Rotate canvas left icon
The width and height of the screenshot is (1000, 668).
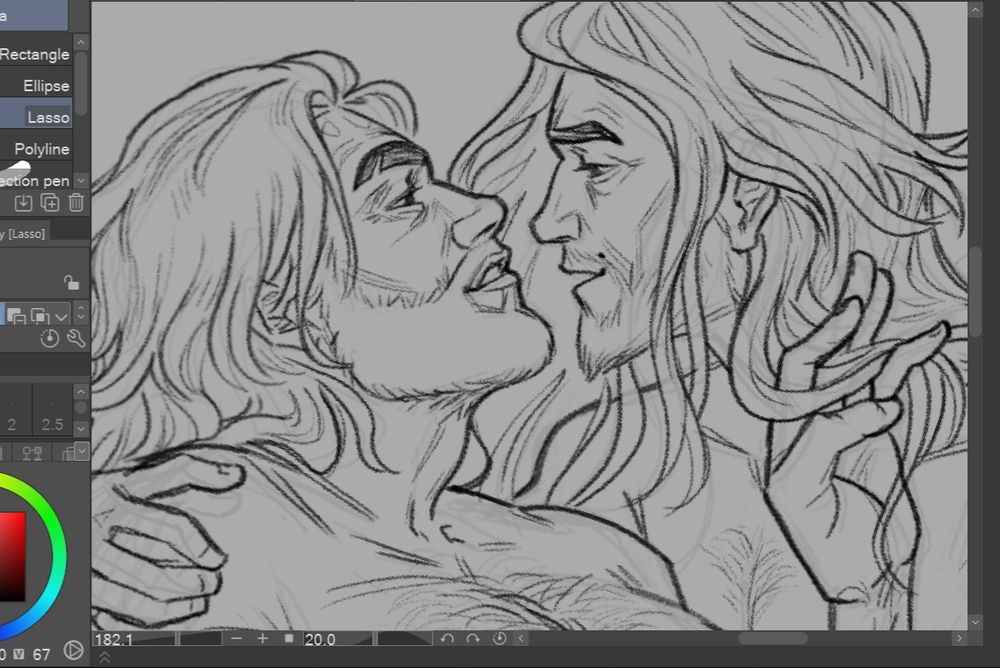pos(447,638)
